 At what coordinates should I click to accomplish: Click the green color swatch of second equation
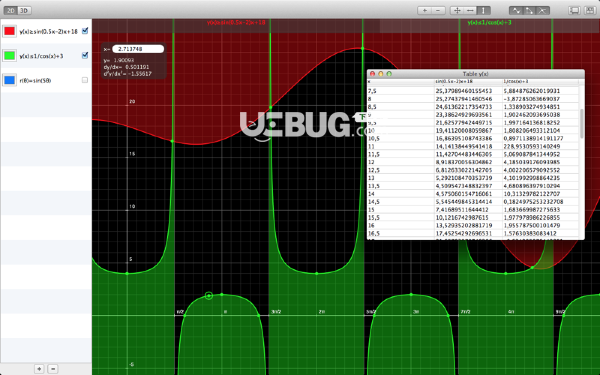click(x=10, y=55)
